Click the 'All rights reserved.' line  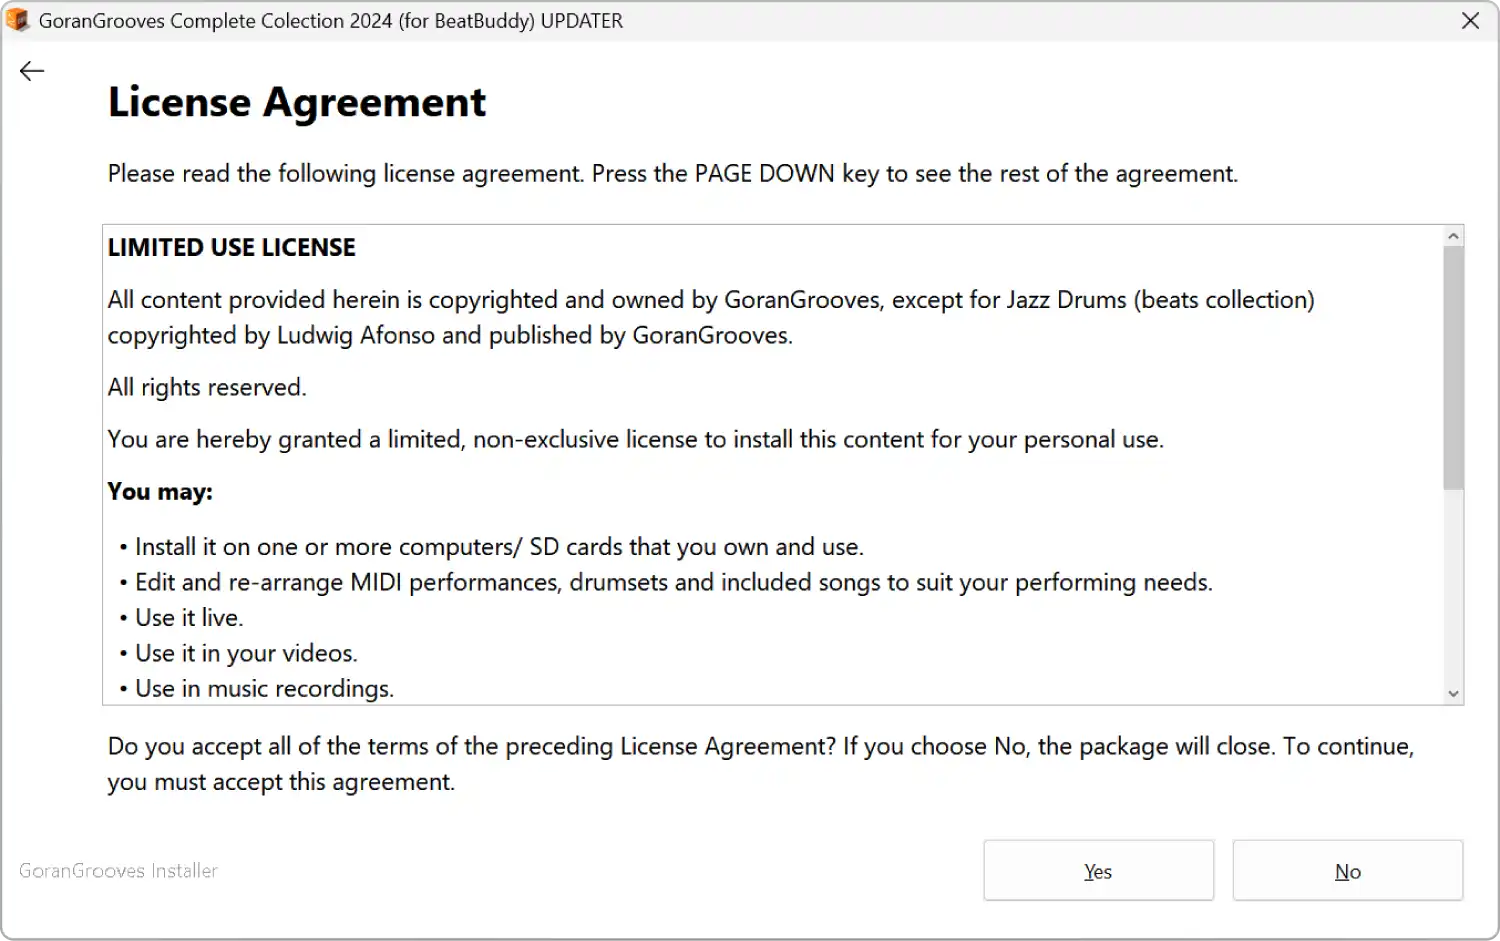click(x=207, y=387)
